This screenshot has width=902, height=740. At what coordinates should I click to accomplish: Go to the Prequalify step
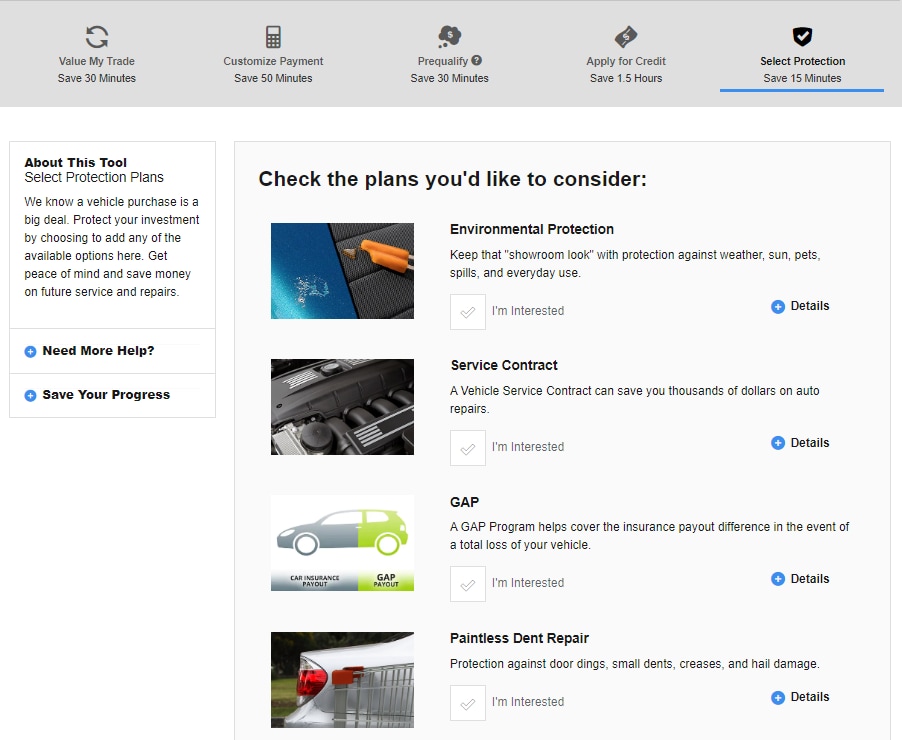pos(449,55)
